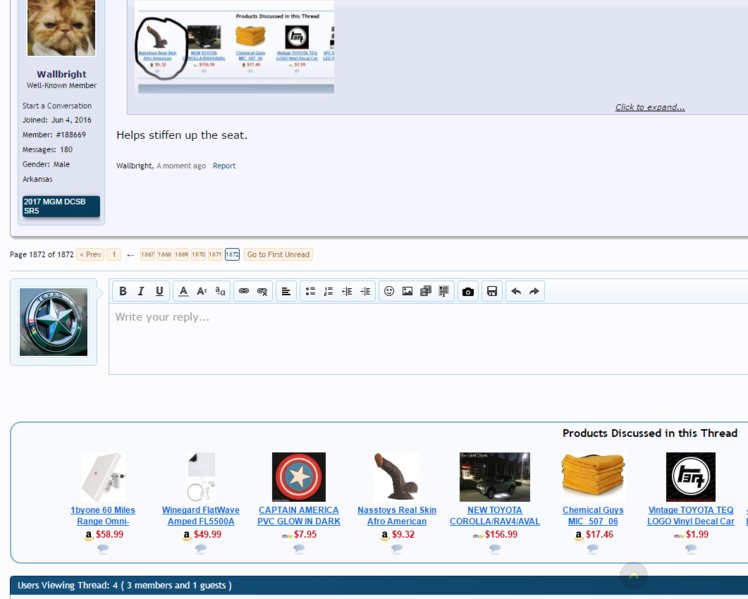Click the page-range left arrow
This screenshot has height=599, width=748.
[130, 255]
